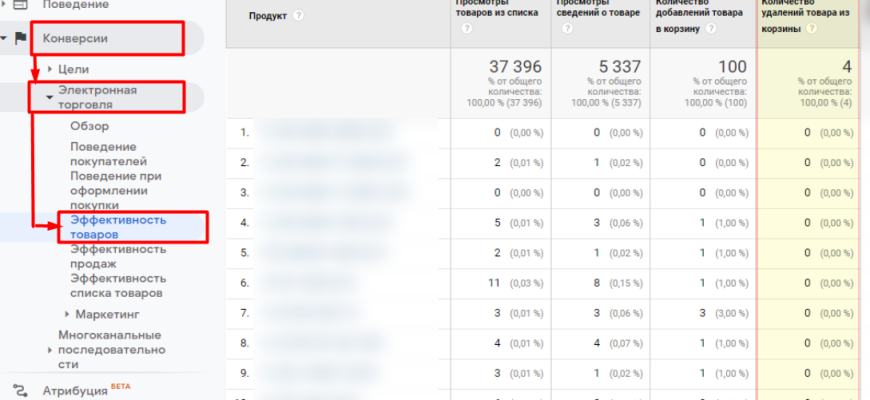
Task: Open the Обзор report
Action: tap(89, 126)
